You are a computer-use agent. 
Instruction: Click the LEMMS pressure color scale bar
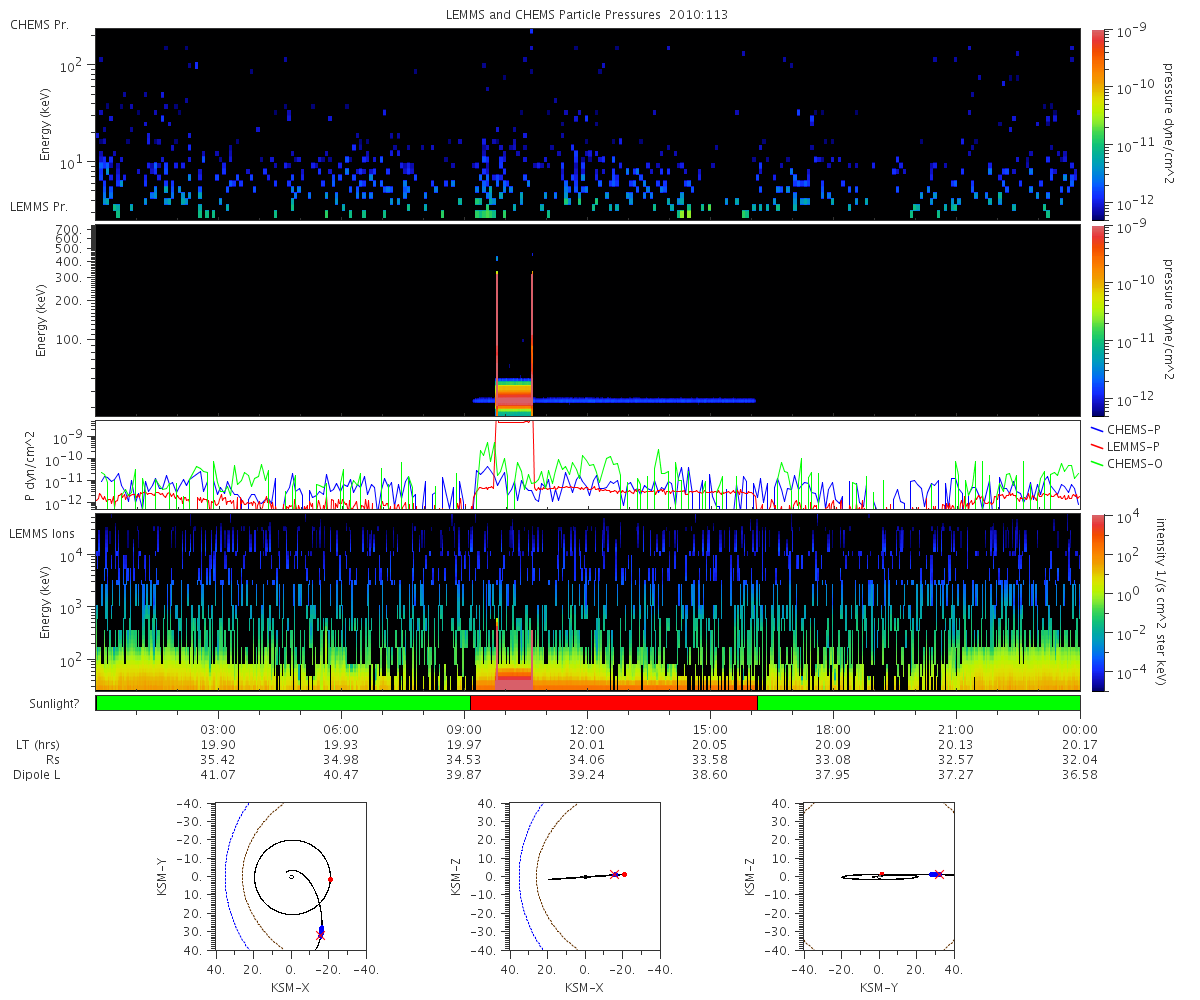coord(1098,320)
